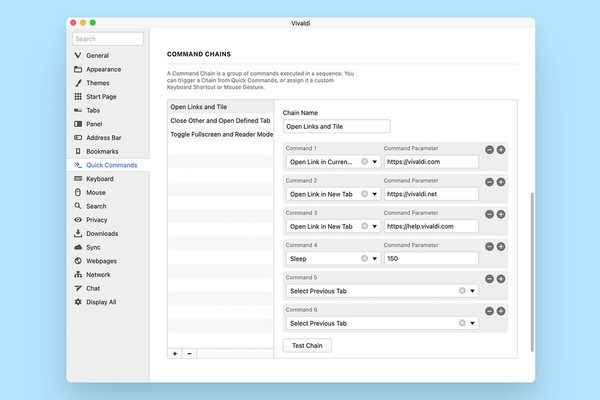This screenshot has height=400, width=600.
Task: Remove Command 4 using minus icon
Action: pyautogui.click(x=489, y=247)
